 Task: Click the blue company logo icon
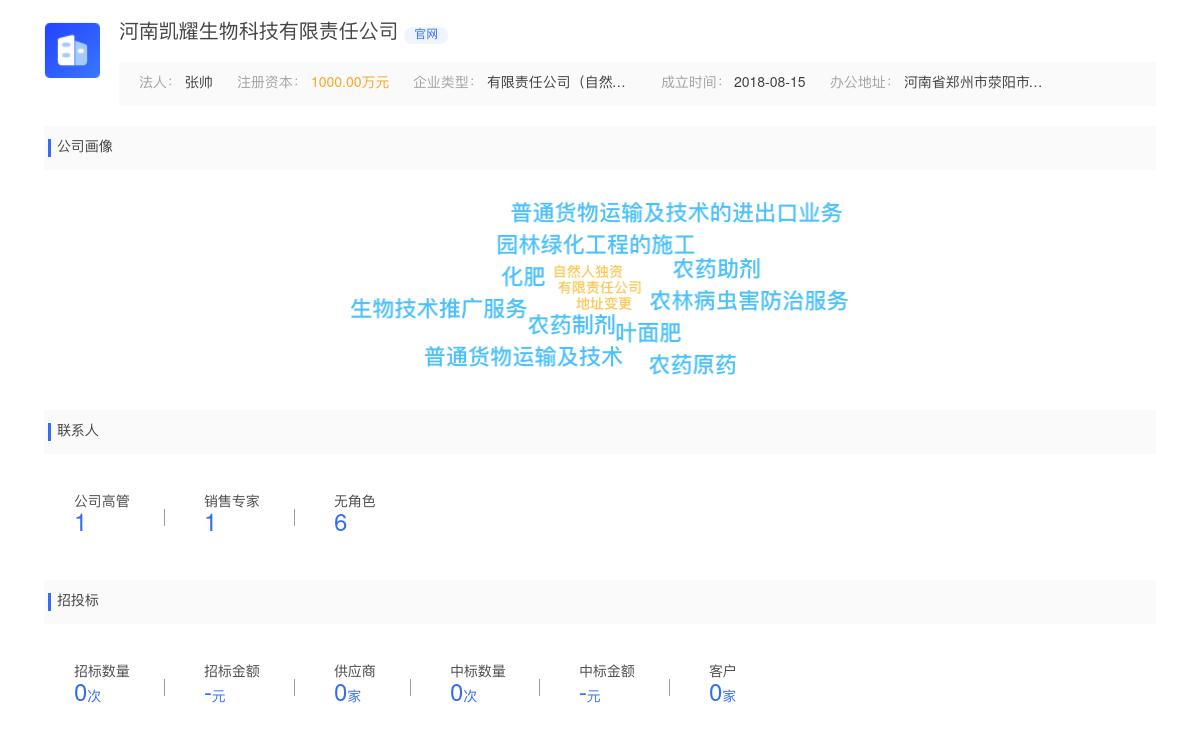click(x=72, y=50)
